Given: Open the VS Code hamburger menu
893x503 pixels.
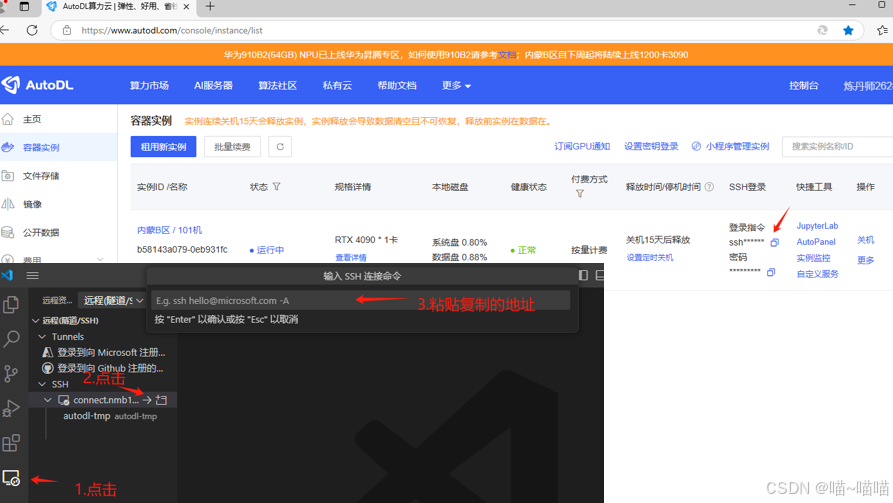Looking at the screenshot, I should click(x=32, y=276).
